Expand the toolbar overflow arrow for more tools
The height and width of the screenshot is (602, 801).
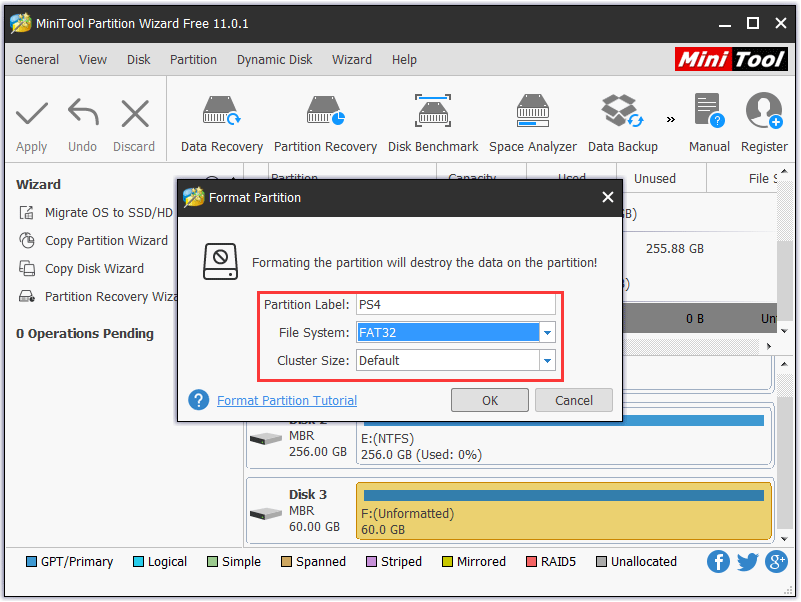[x=670, y=118]
